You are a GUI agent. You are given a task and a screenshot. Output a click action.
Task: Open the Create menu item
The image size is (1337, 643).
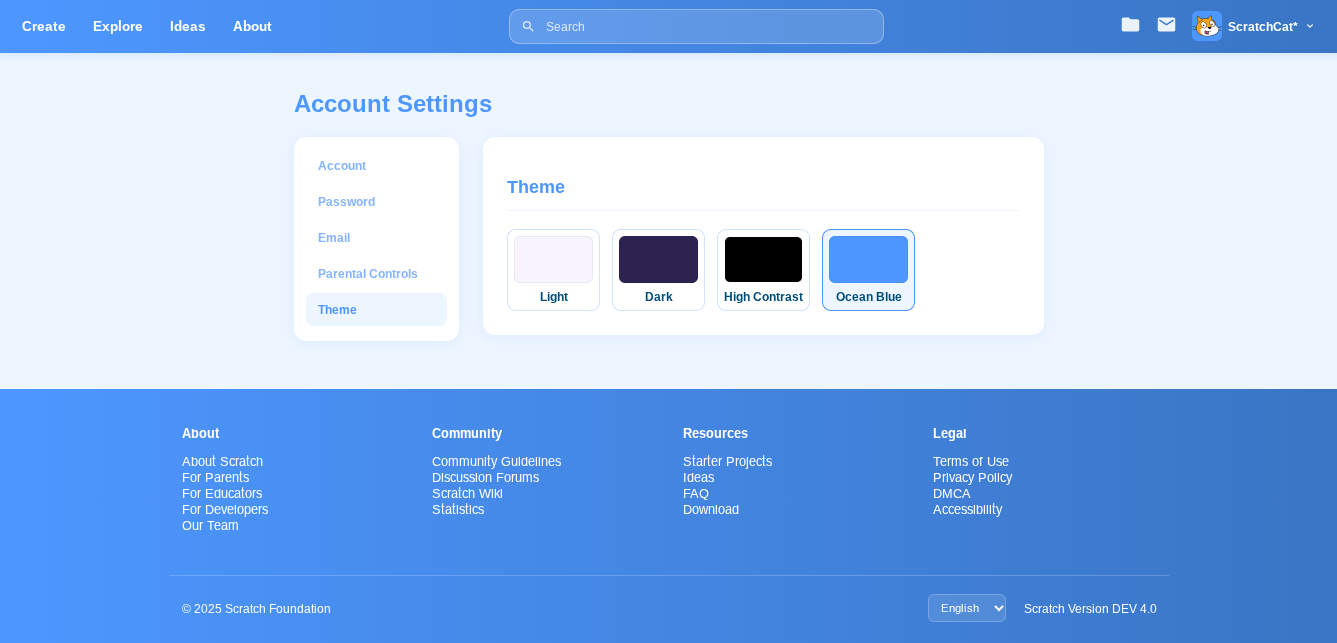coord(44,26)
